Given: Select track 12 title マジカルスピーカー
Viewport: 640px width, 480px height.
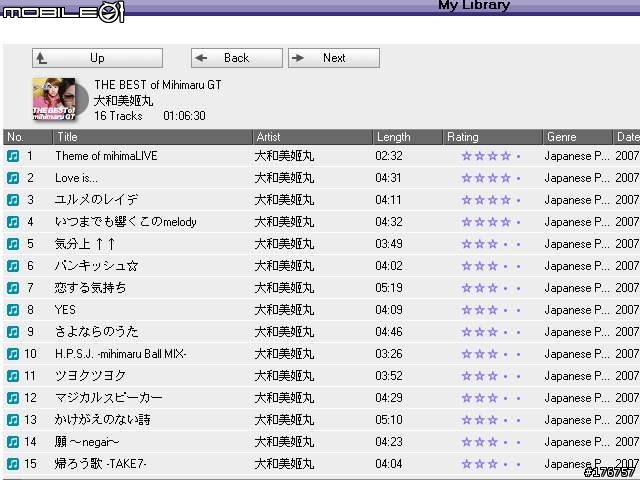Looking at the screenshot, I should [x=109, y=398].
